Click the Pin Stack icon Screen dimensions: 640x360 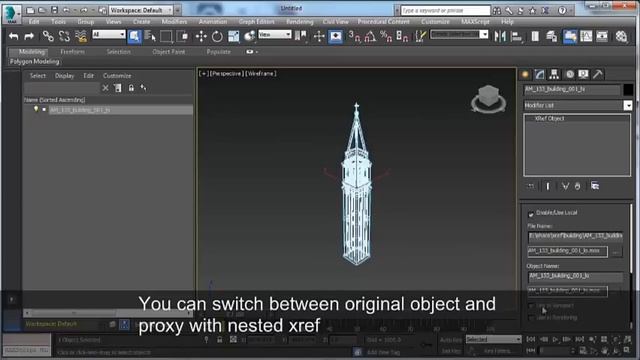531,186
